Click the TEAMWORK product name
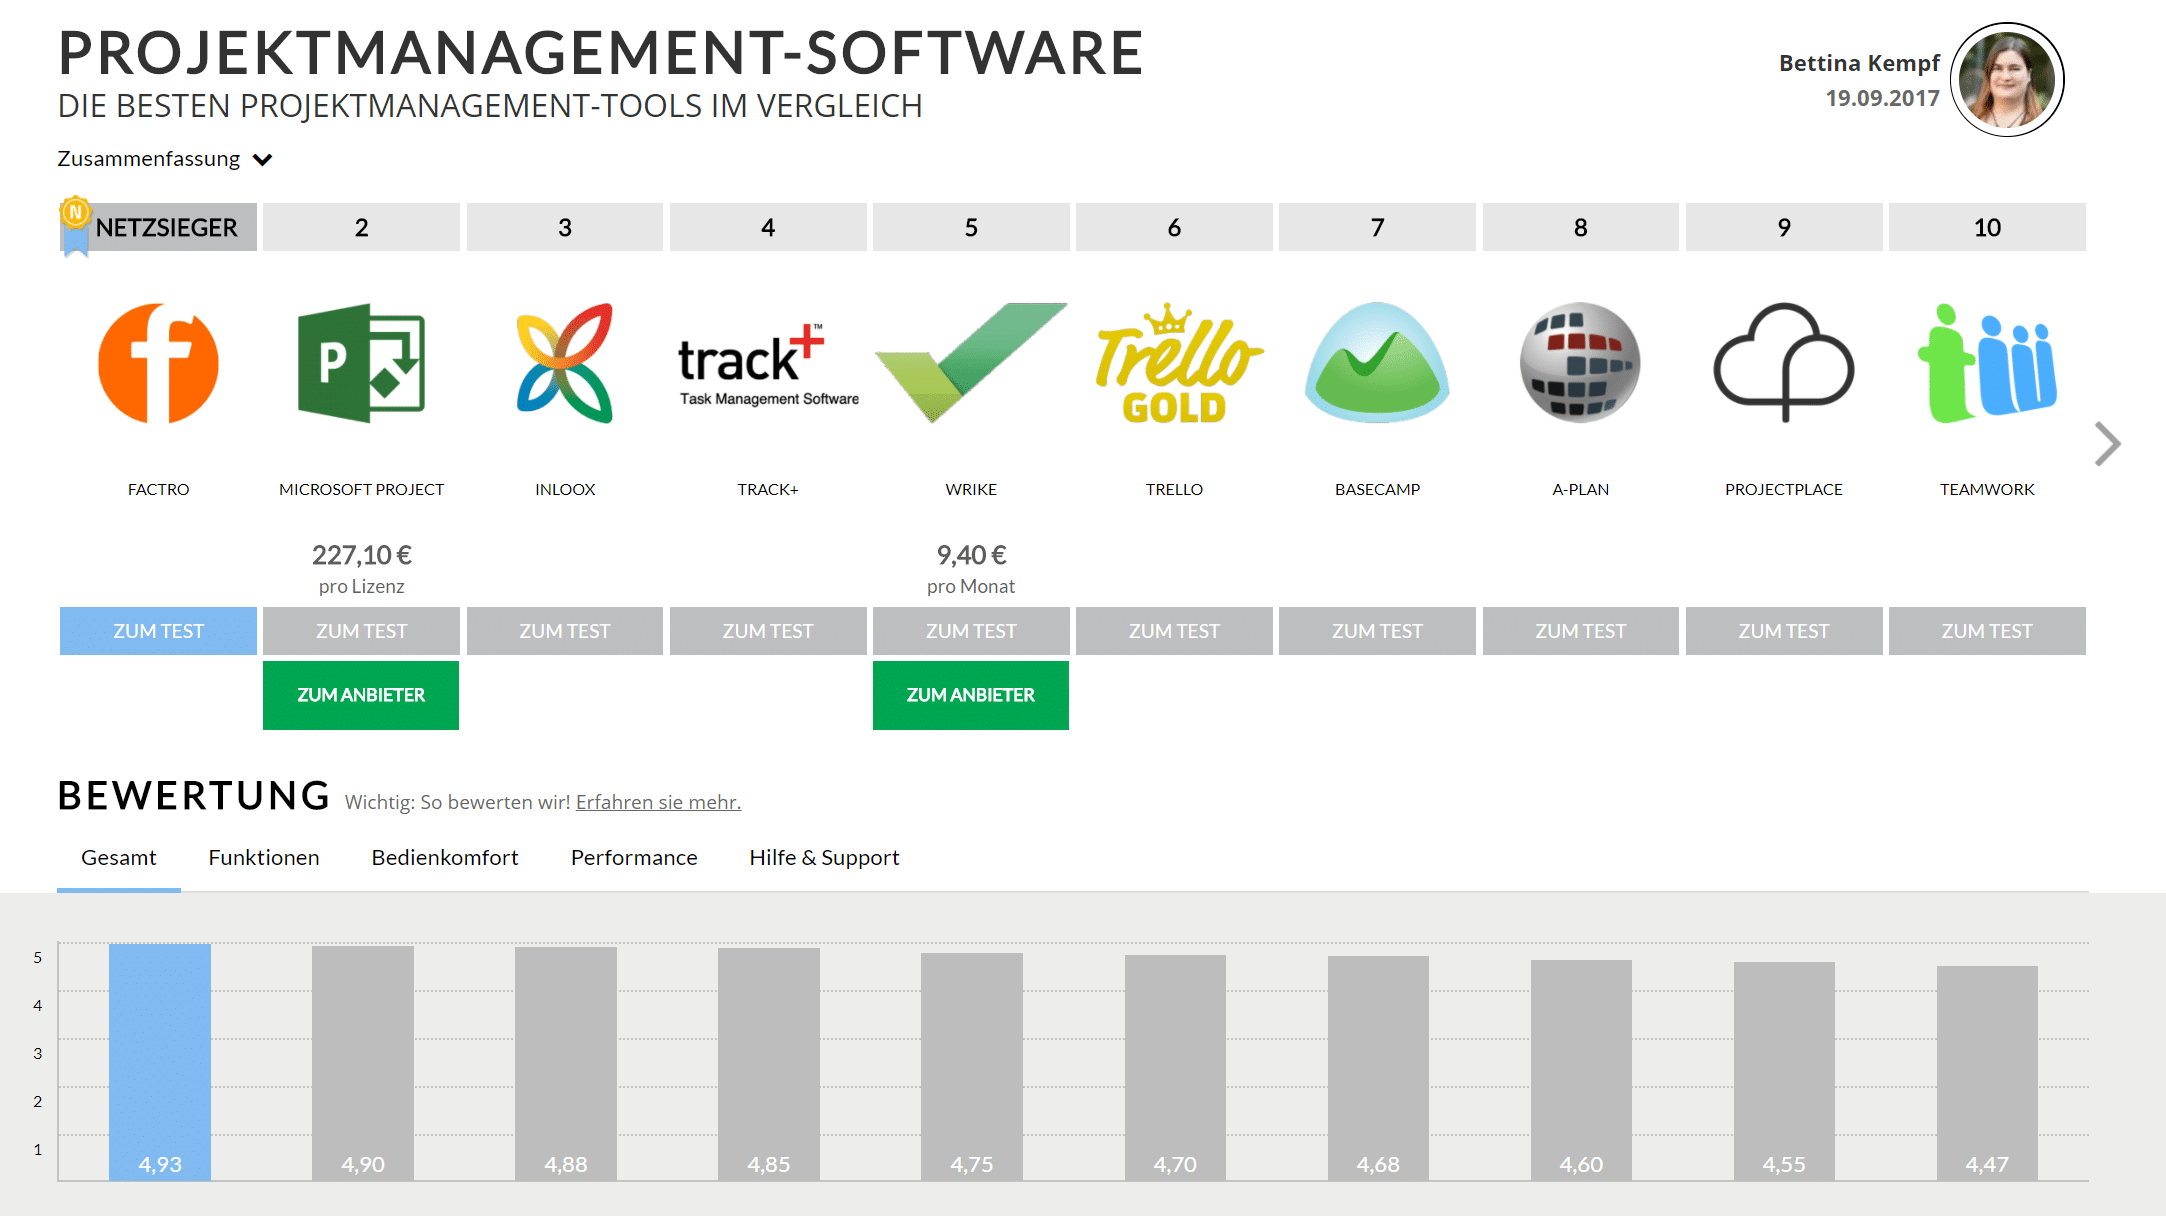This screenshot has width=2166, height=1216. (x=1987, y=489)
